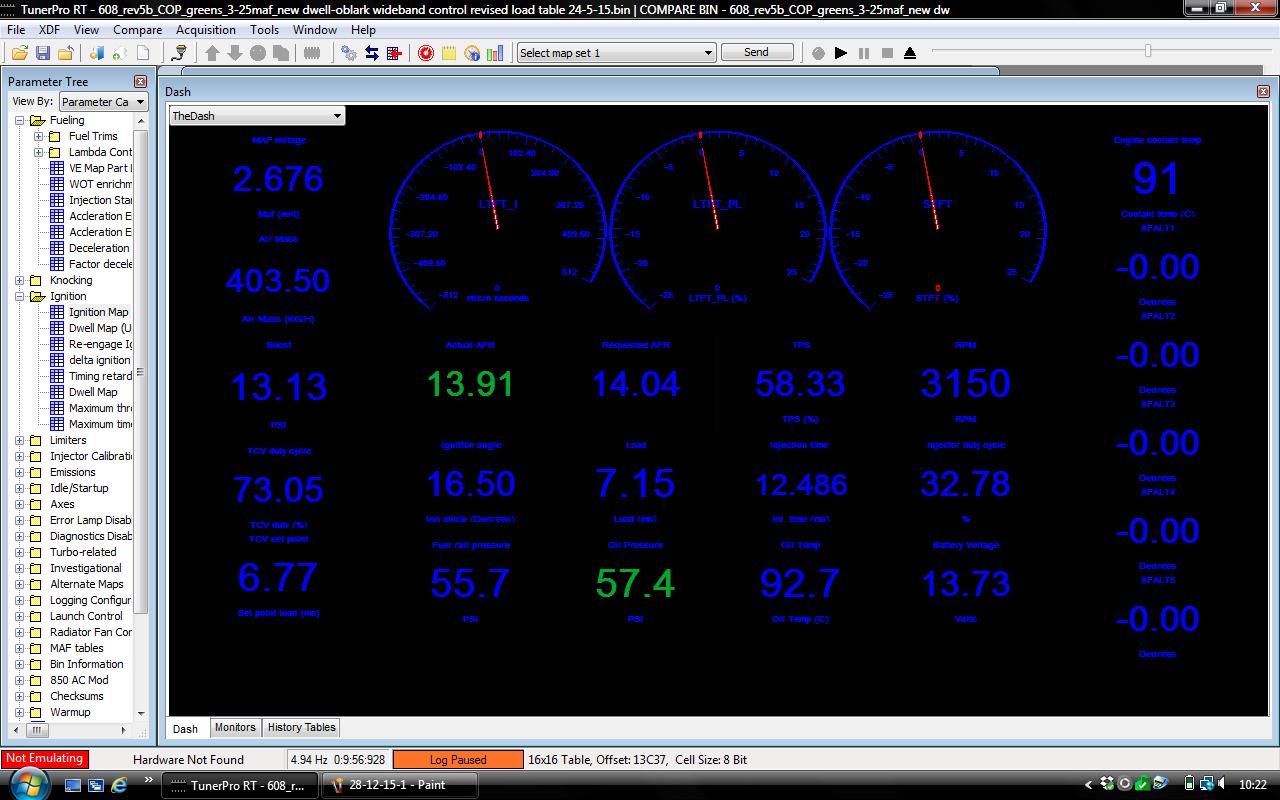Stop playback with the stop button
The height and width of the screenshot is (800, 1280).
tap(887, 53)
